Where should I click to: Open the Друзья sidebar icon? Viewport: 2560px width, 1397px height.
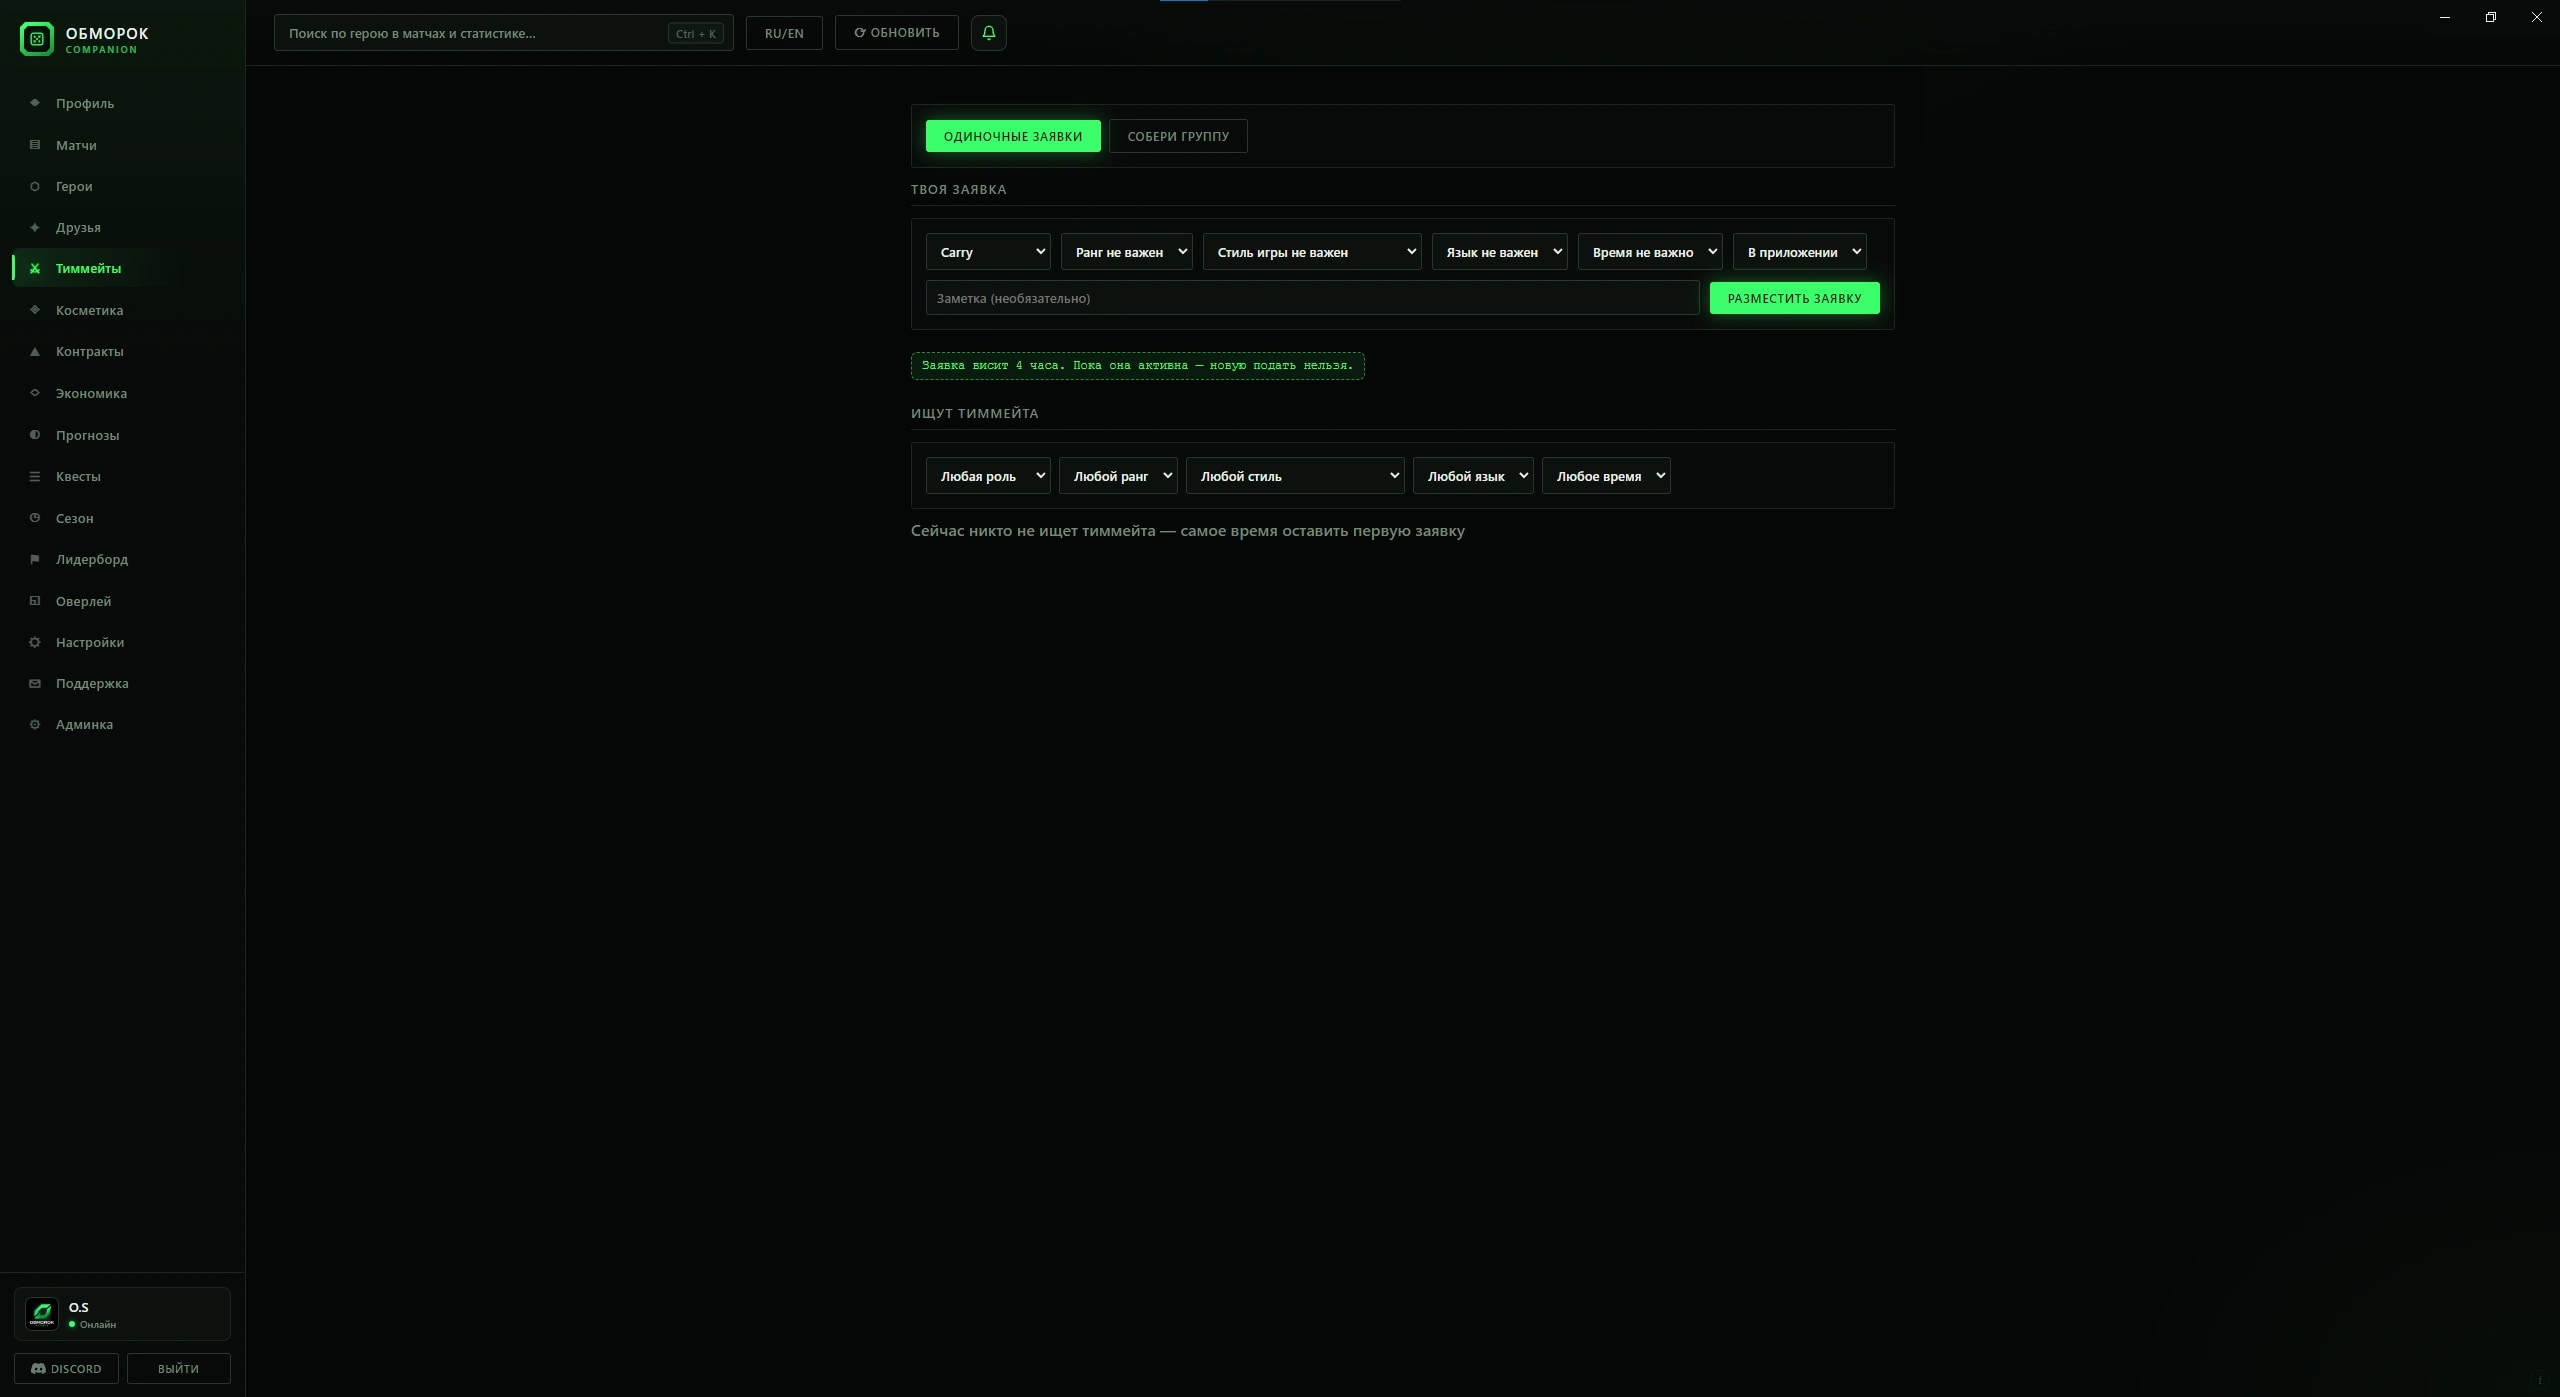35,227
